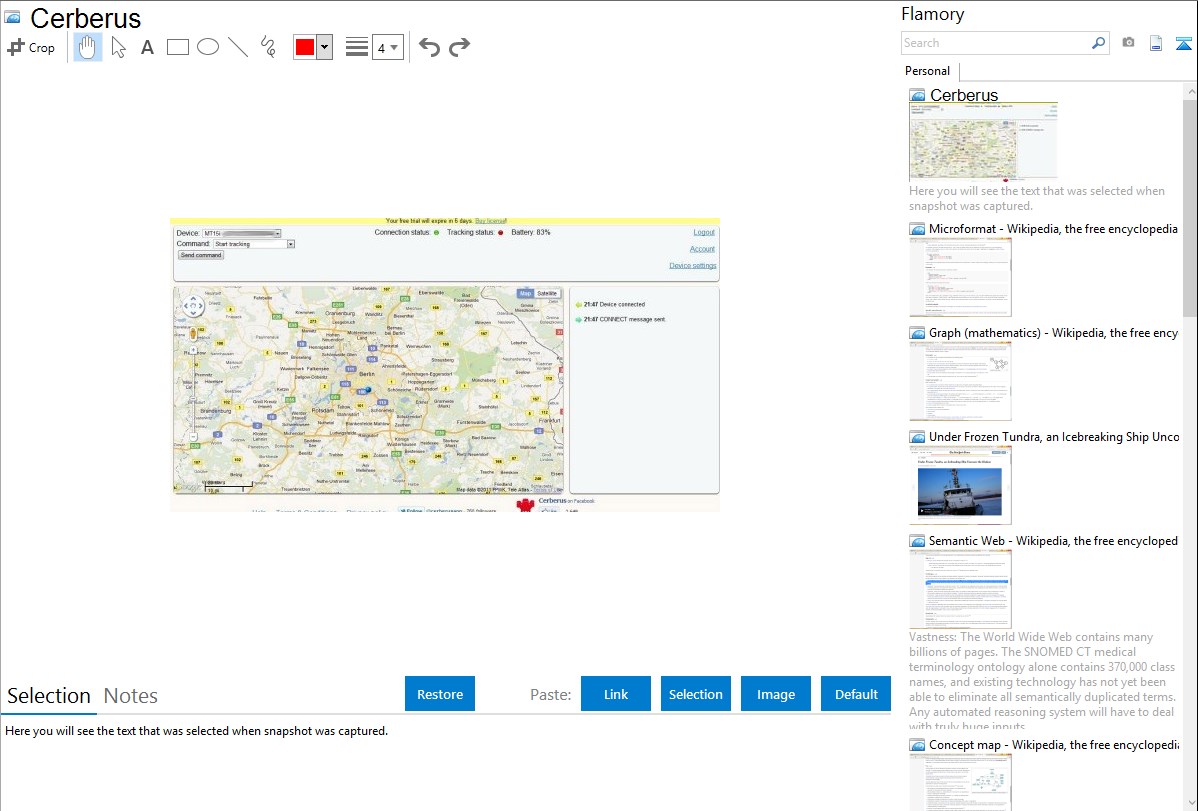
Task: Undo the last edit
Action: [429, 47]
